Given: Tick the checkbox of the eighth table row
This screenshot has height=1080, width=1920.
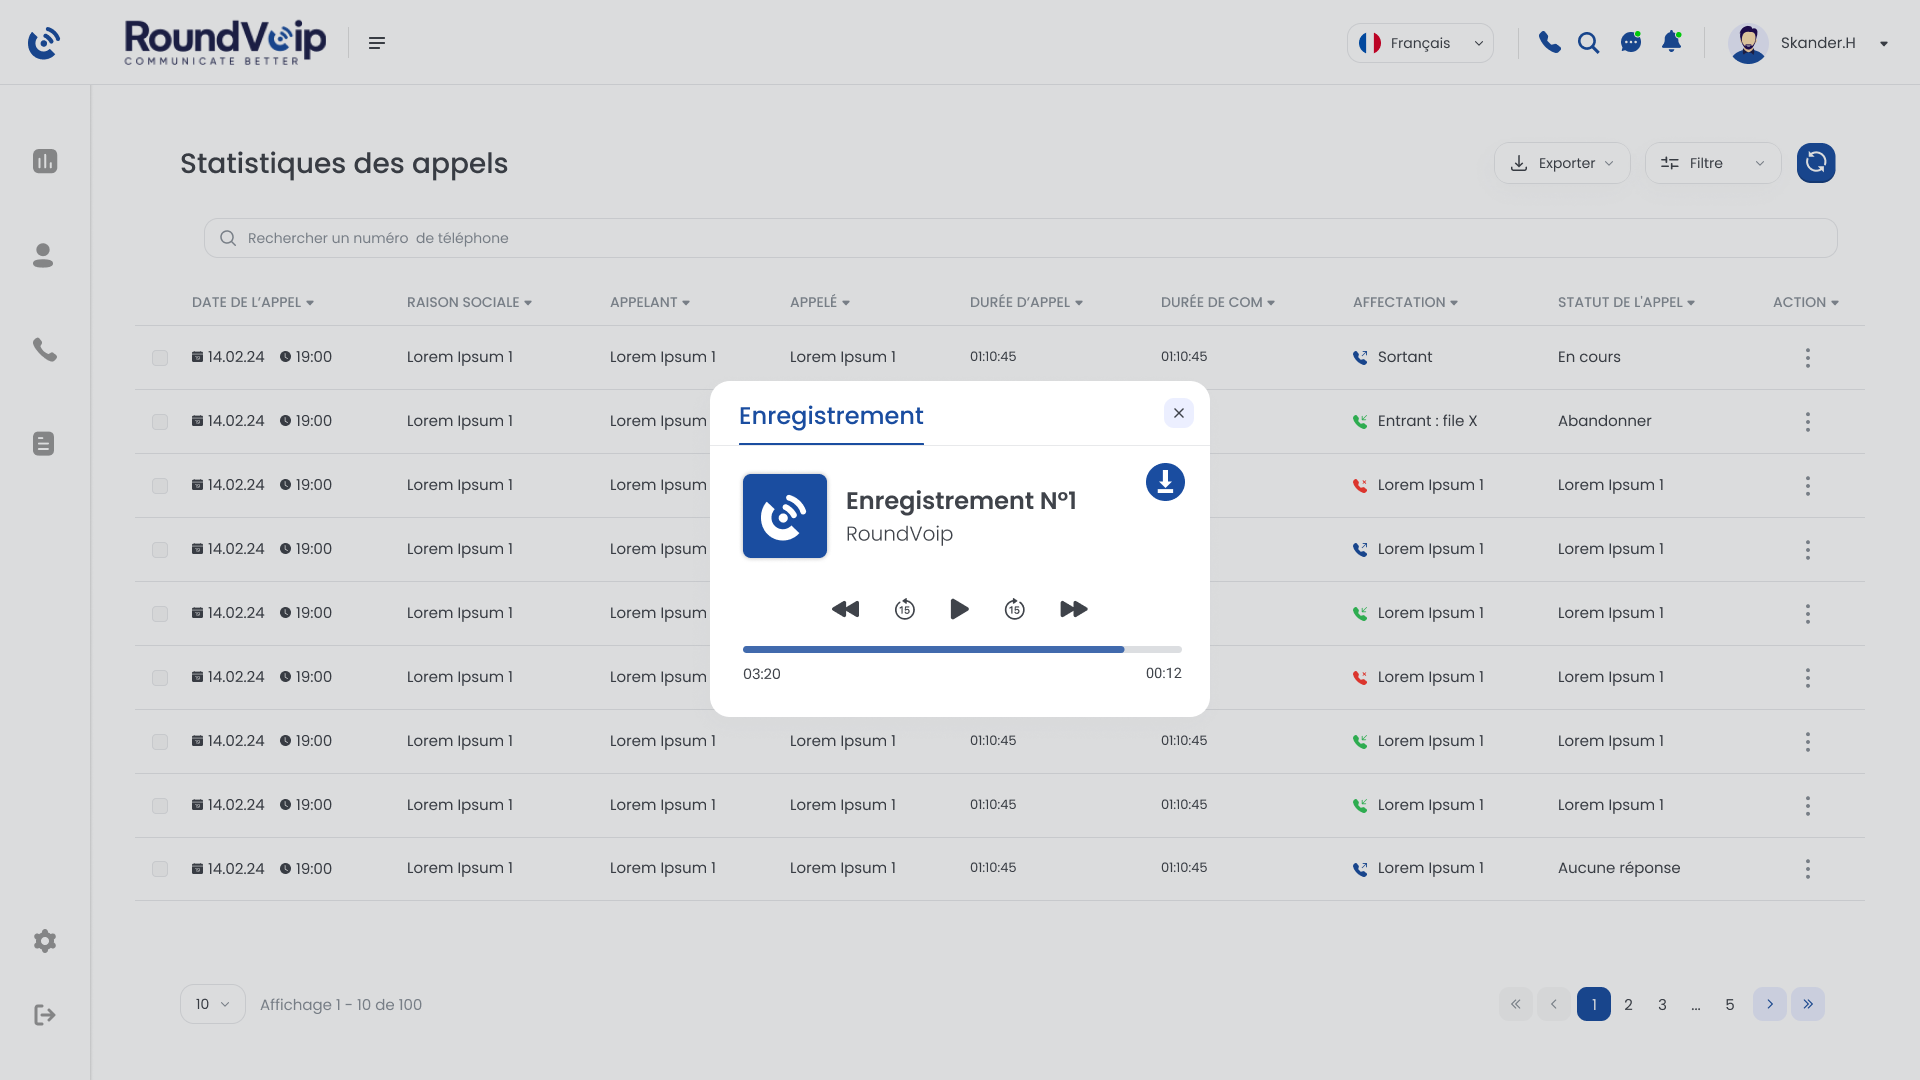Looking at the screenshot, I should tap(160, 806).
